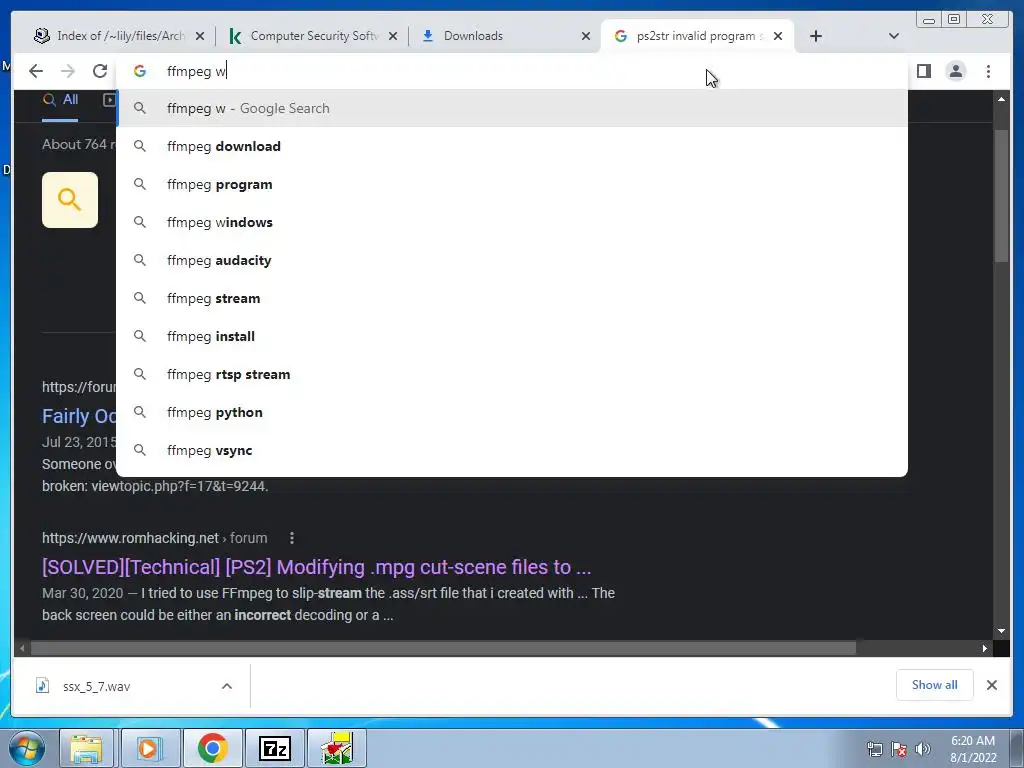Open a new tab with the plus button

pos(816,36)
